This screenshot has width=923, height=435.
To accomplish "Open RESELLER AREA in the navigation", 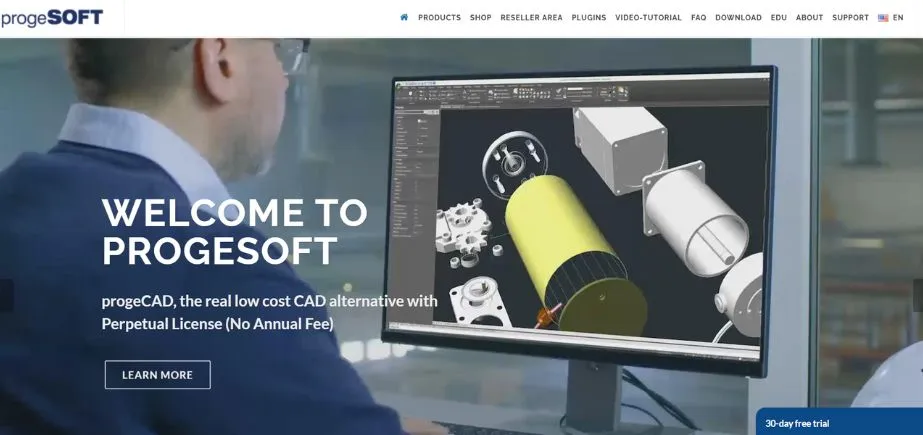I will click(531, 18).
